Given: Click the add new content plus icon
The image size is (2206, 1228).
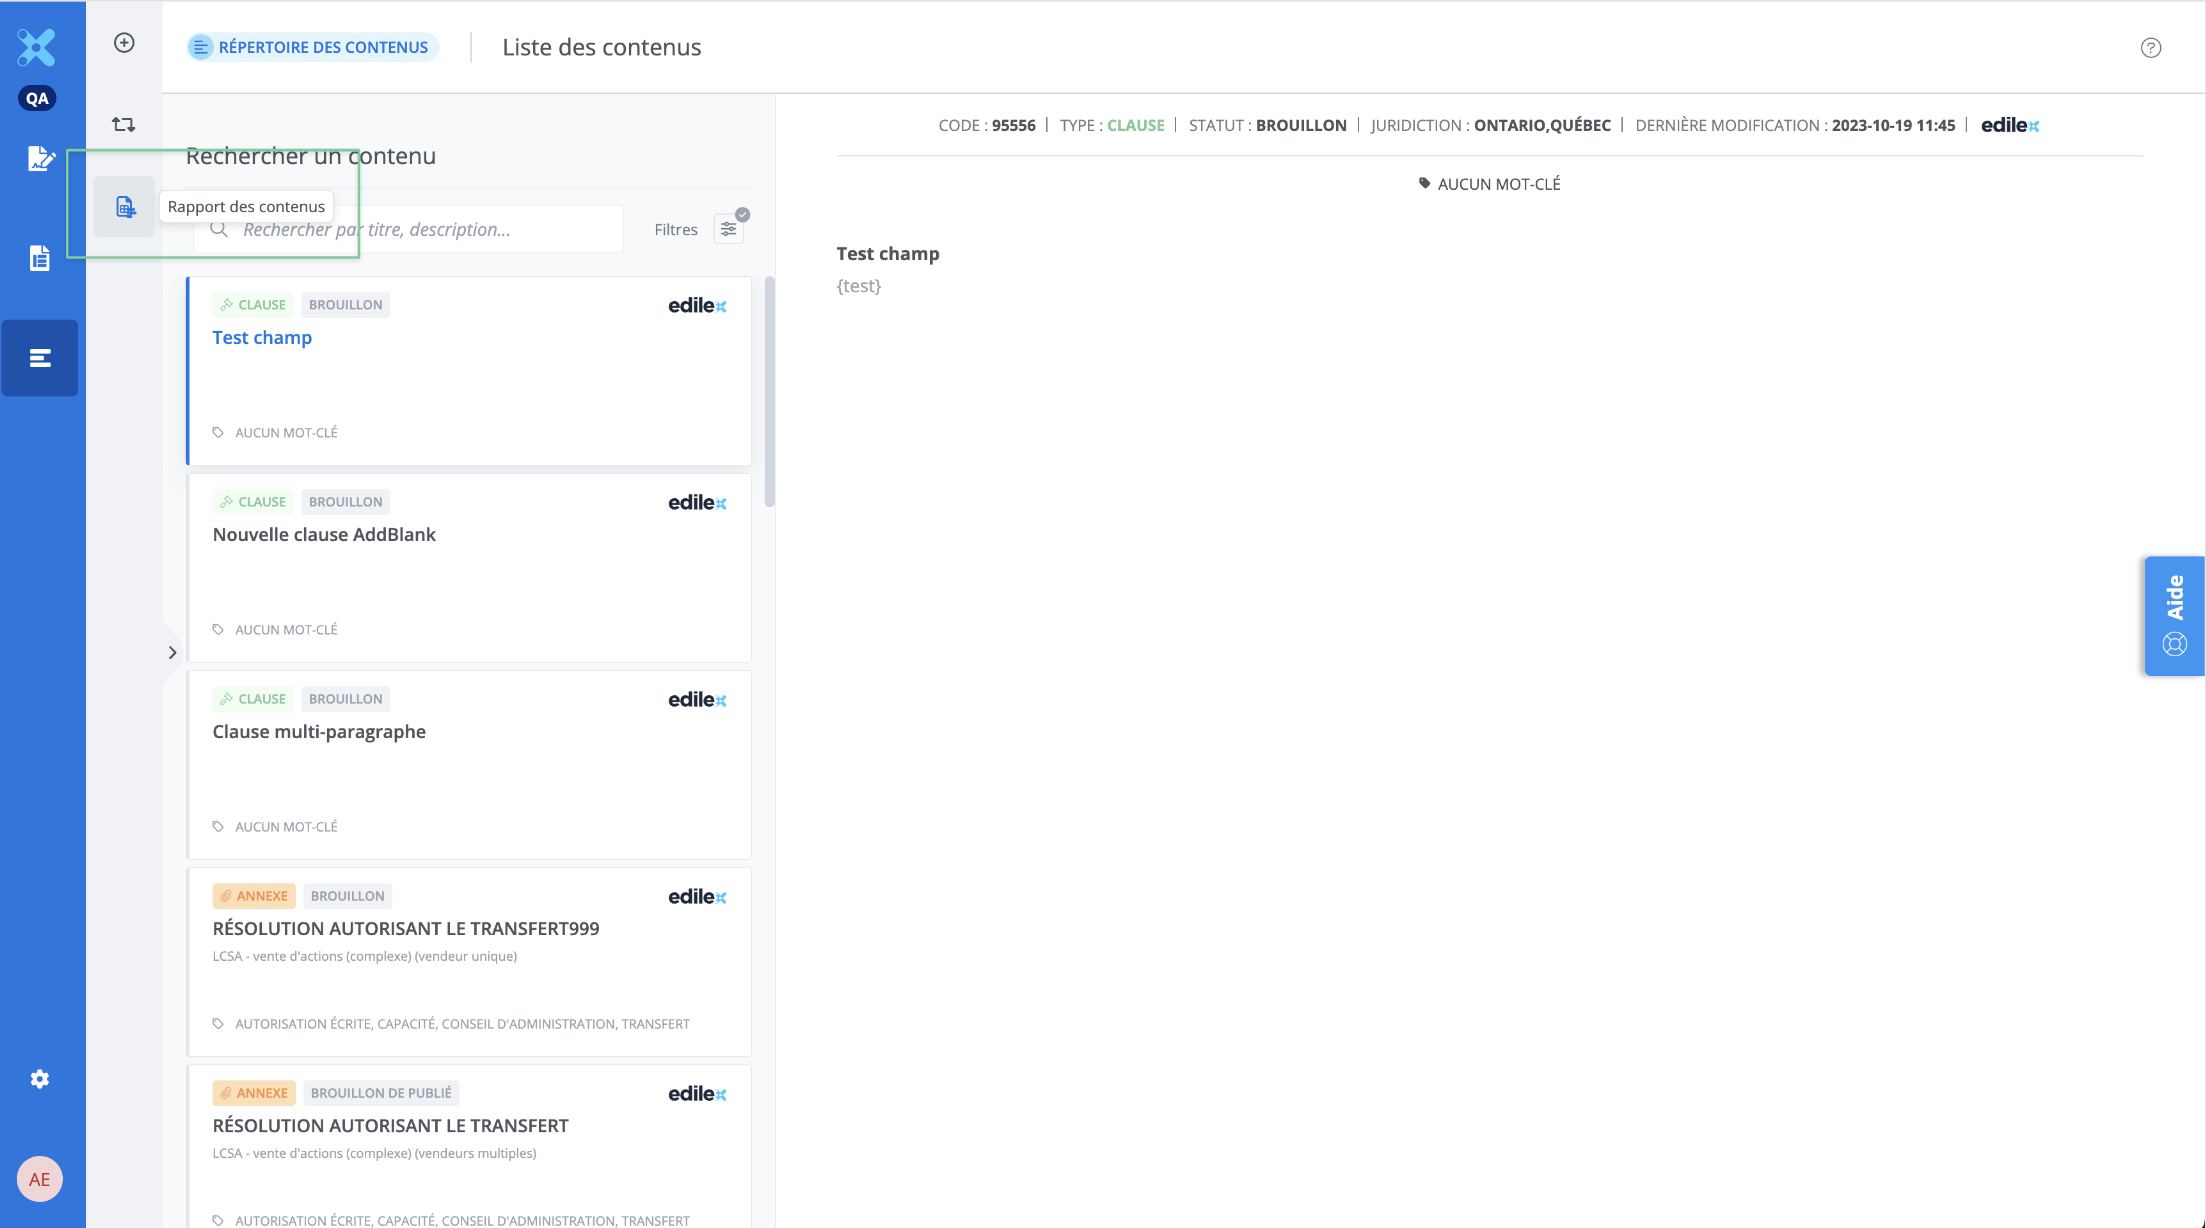Looking at the screenshot, I should click(124, 43).
